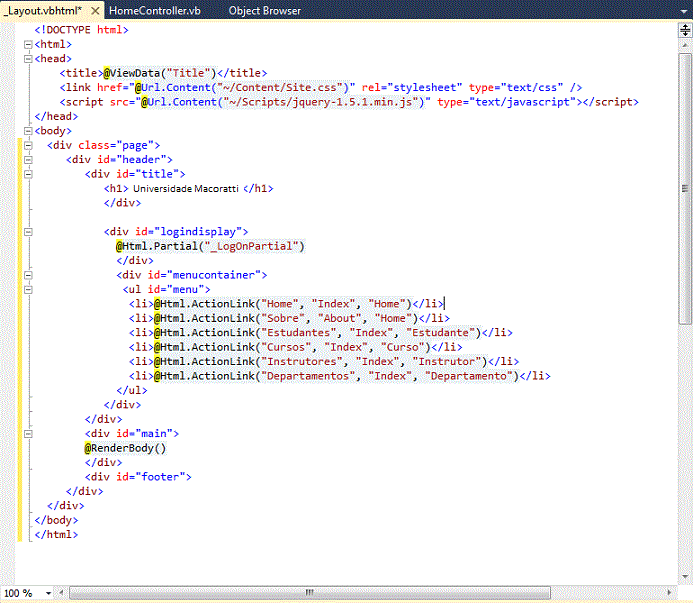
Task: Click on @ViewData("Title") in title tag
Action: pyautogui.click(x=160, y=73)
